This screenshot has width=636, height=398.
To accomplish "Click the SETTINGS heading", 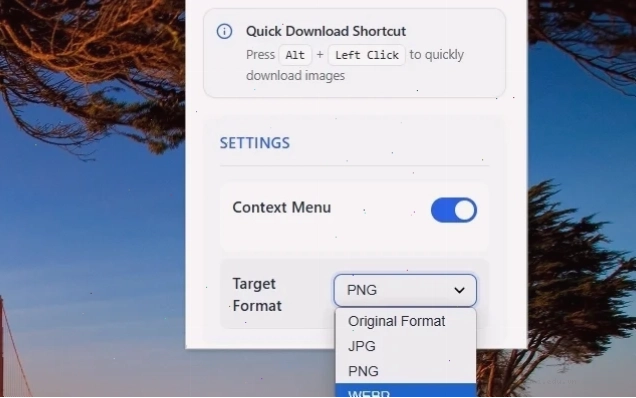I will tap(255, 143).
